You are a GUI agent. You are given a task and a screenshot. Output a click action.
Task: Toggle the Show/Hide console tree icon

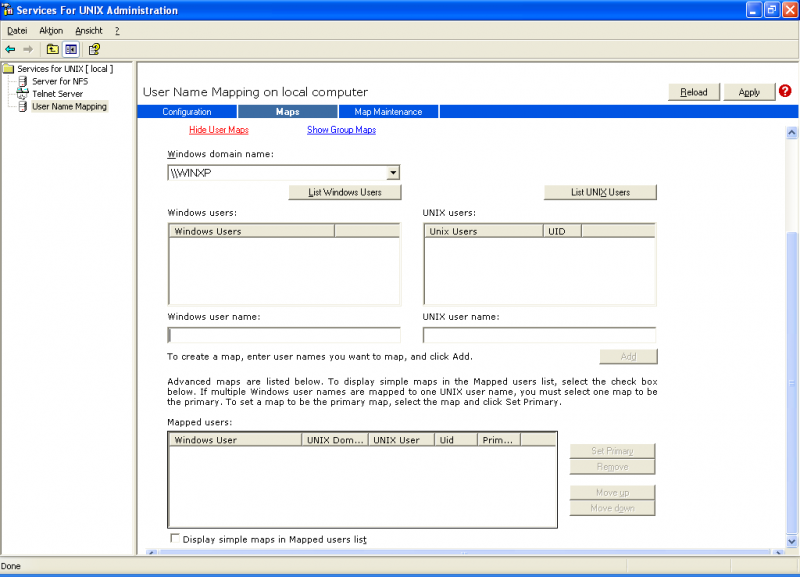pos(71,48)
